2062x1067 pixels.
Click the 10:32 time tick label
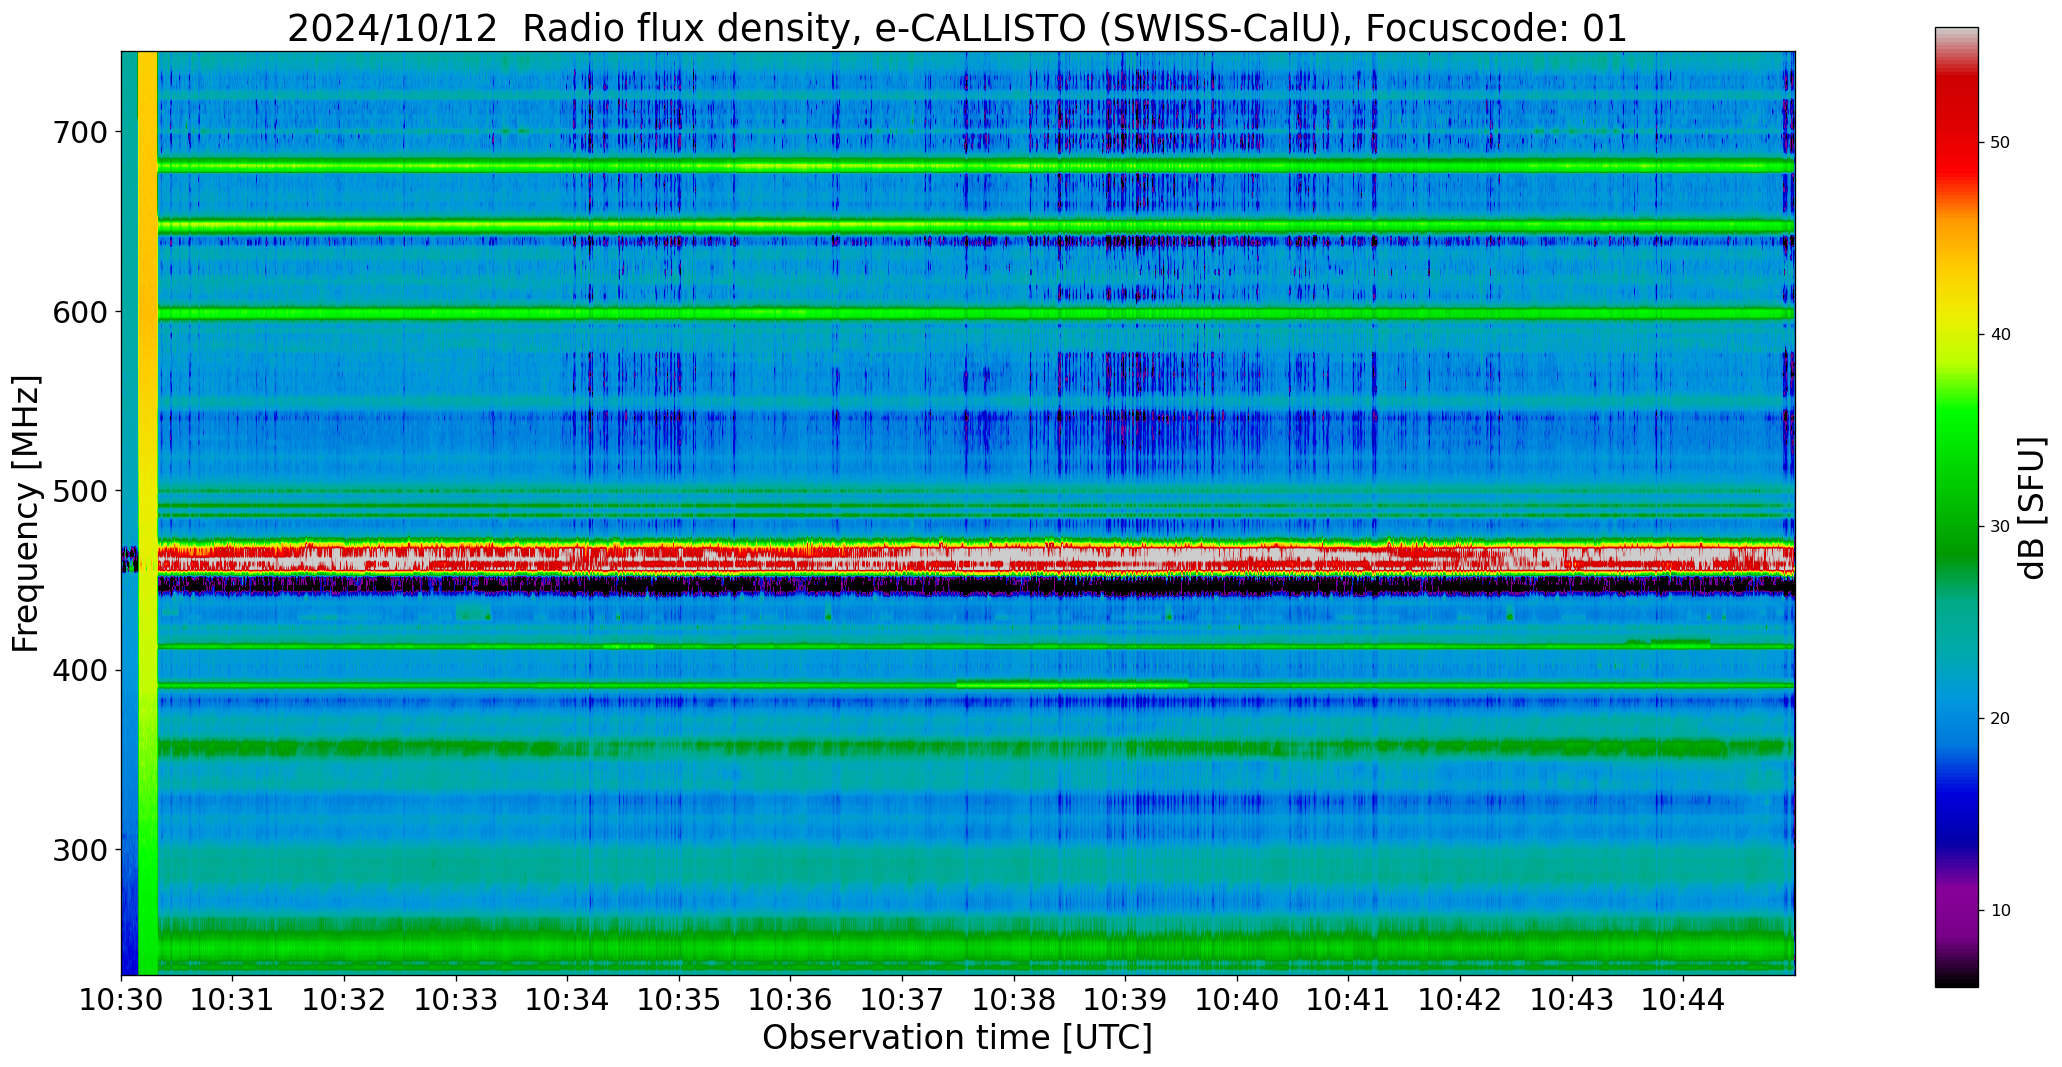pos(344,999)
